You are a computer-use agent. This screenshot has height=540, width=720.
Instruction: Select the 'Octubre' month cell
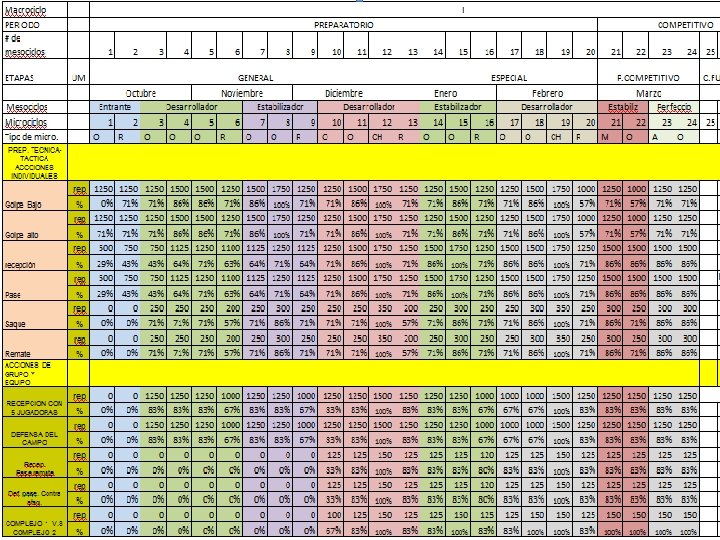tap(141, 93)
